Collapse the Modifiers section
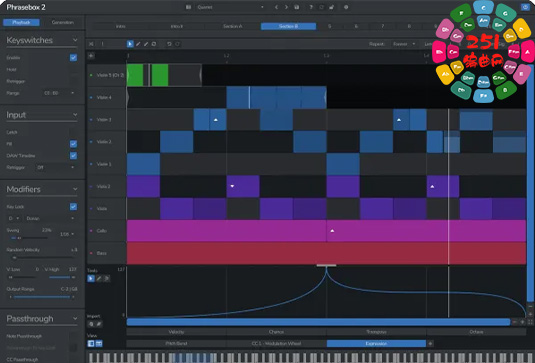This screenshot has width=535, height=363. [x=75, y=189]
